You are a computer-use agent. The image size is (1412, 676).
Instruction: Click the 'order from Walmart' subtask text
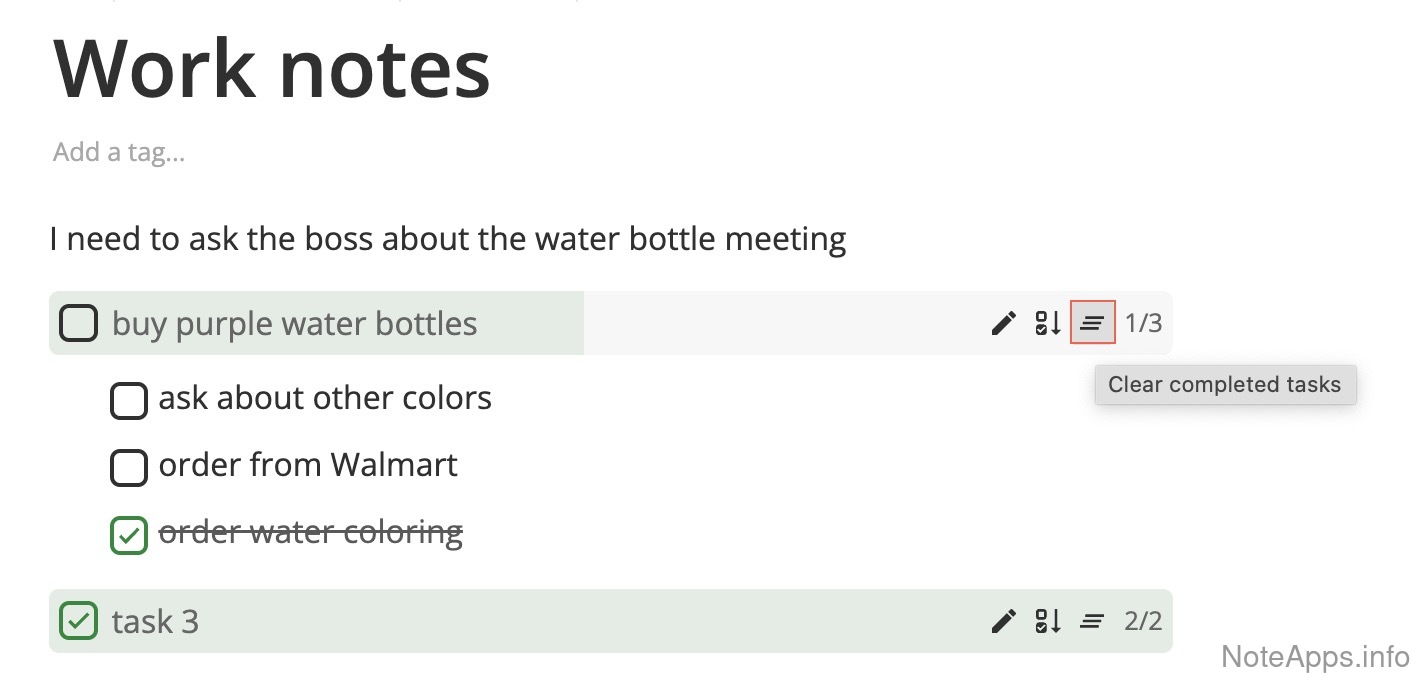[308, 465]
